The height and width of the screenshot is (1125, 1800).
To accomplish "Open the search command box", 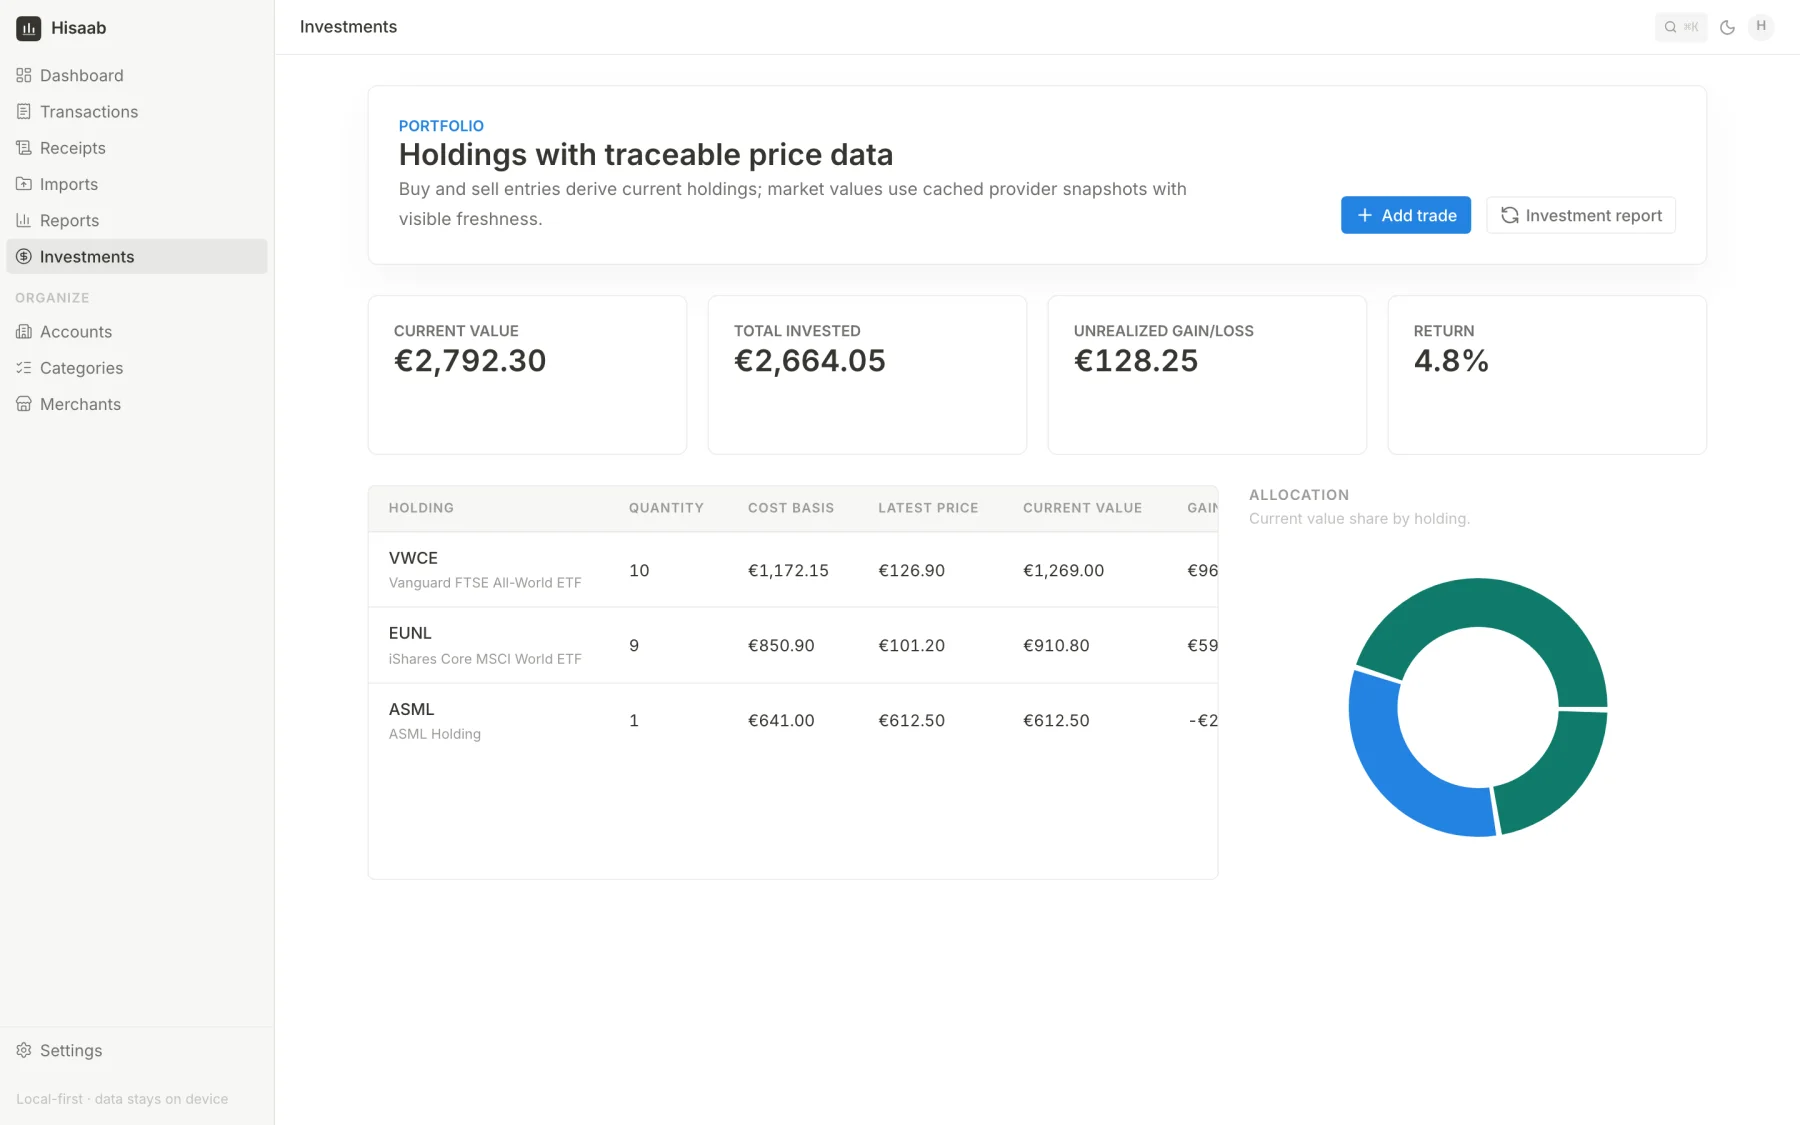I will point(1681,27).
